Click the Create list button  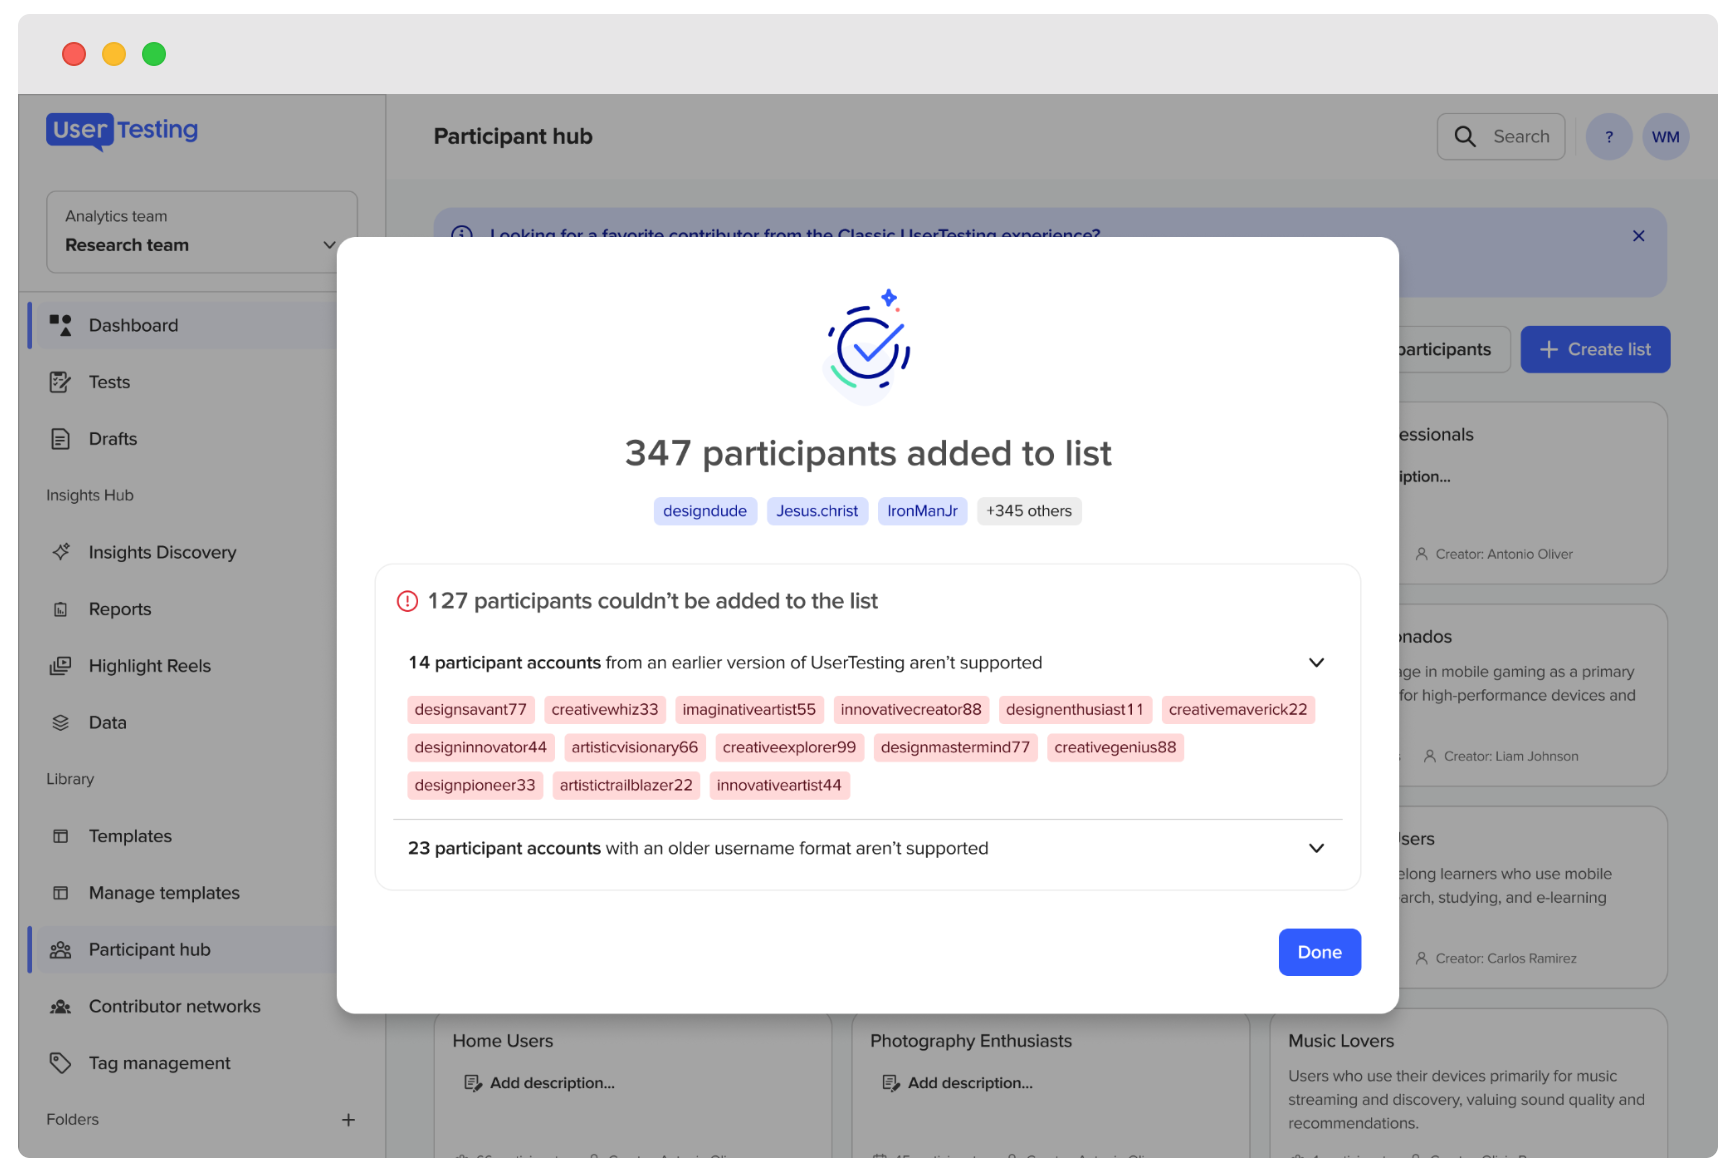click(1595, 350)
